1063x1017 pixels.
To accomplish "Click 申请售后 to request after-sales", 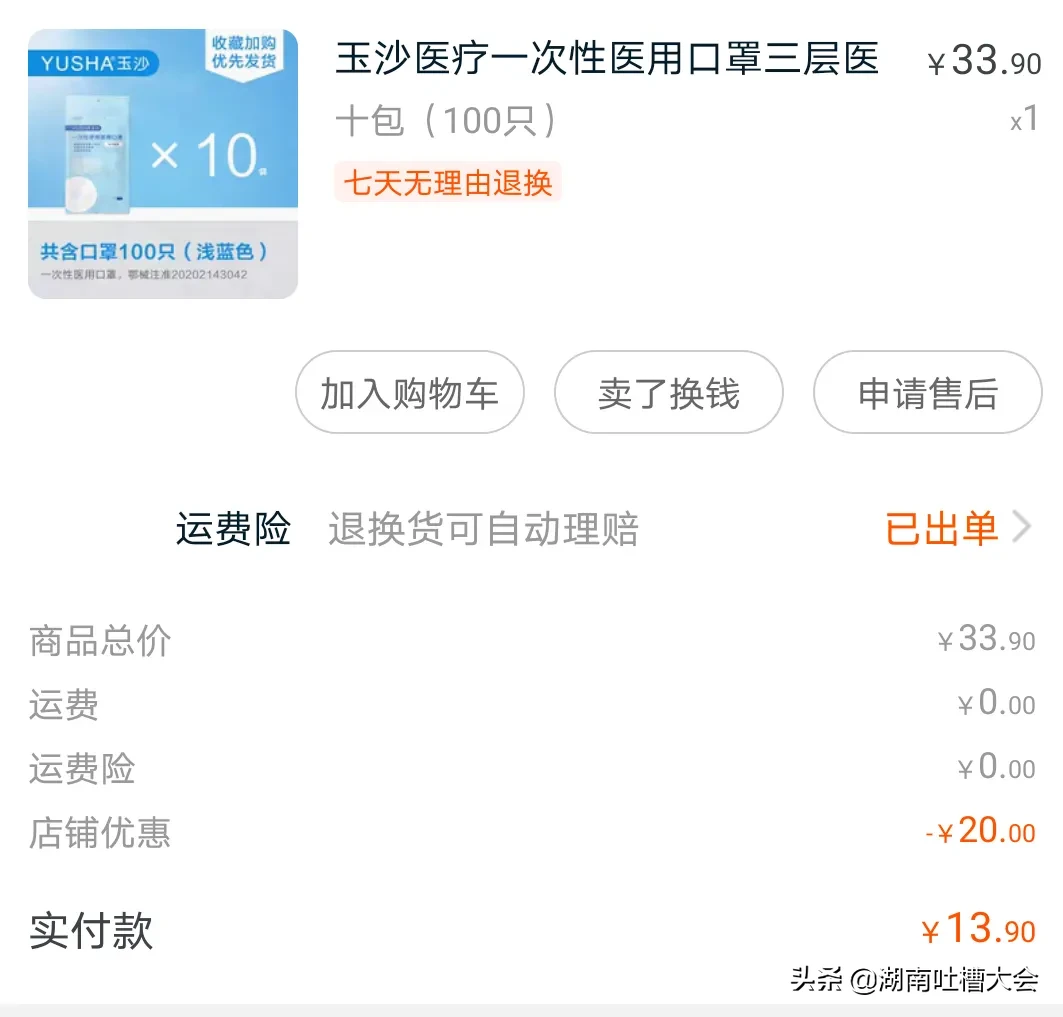I will coord(927,393).
